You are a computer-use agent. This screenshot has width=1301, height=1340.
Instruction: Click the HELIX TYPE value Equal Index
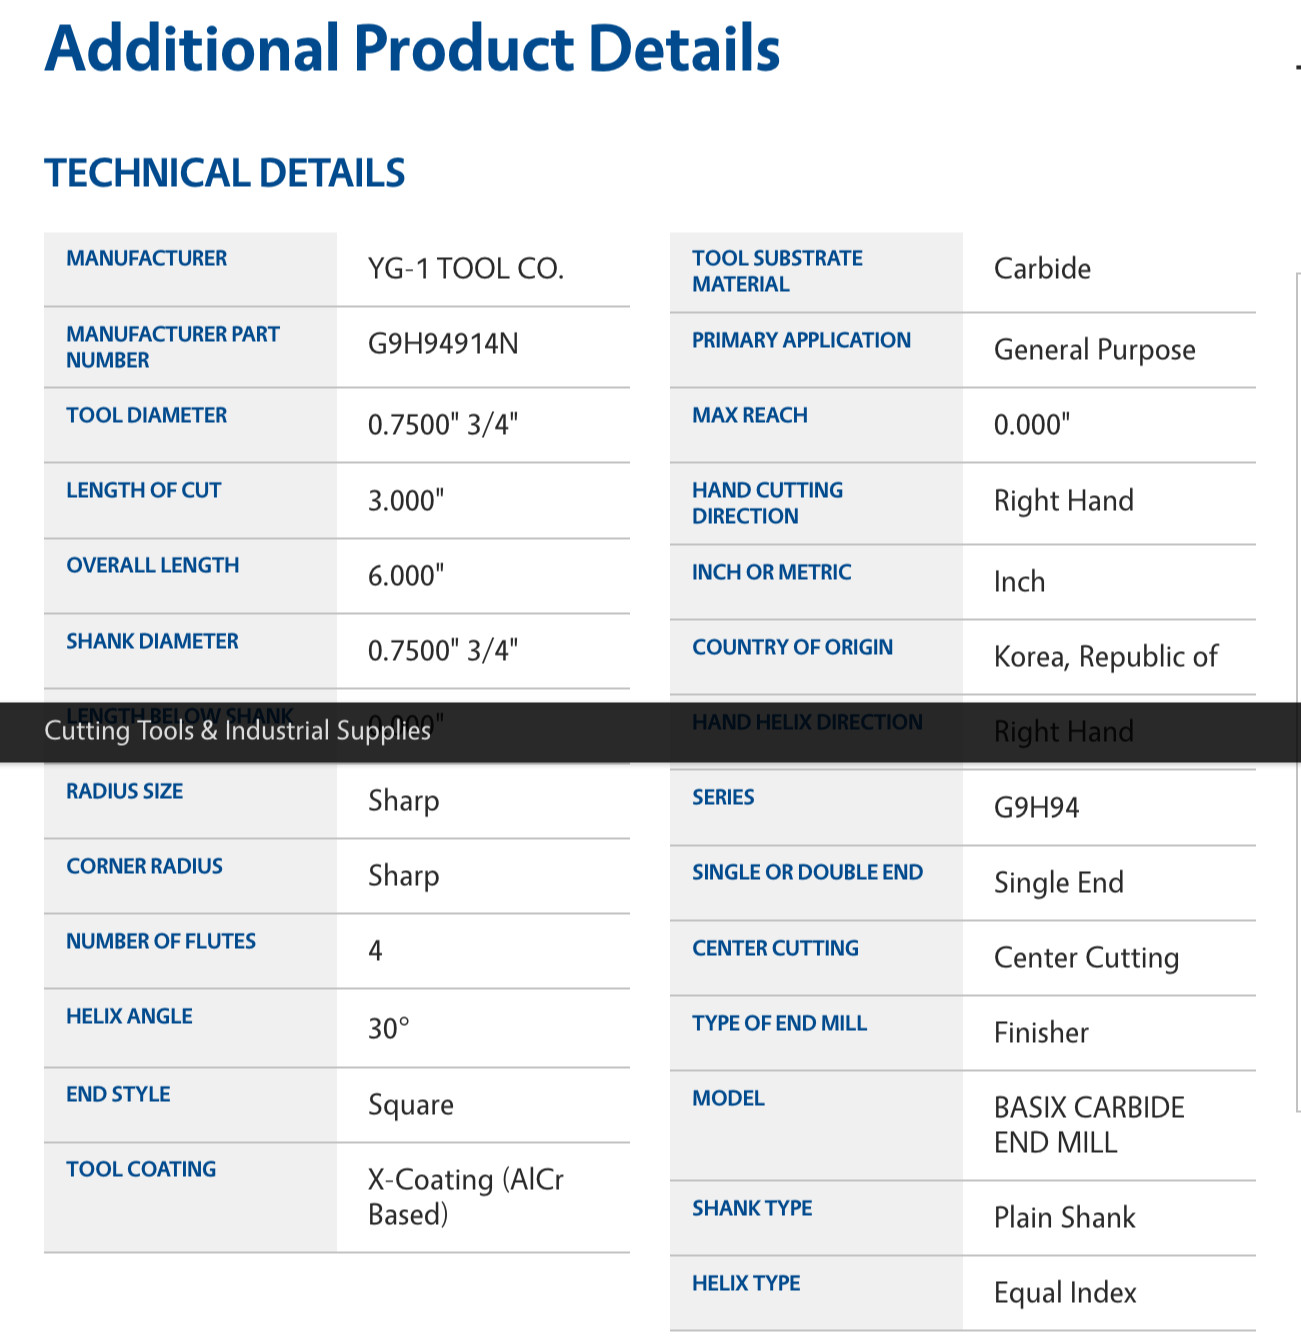[1065, 1293]
